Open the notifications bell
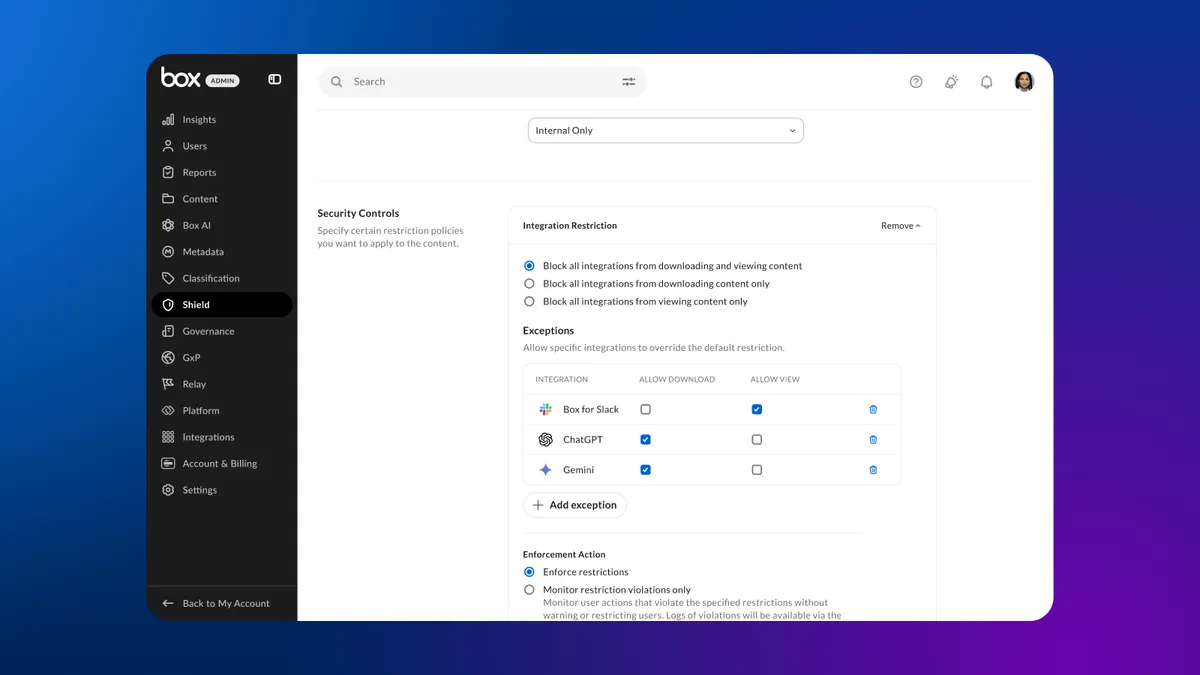The height and width of the screenshot is (675, 1200). (986, 82)
